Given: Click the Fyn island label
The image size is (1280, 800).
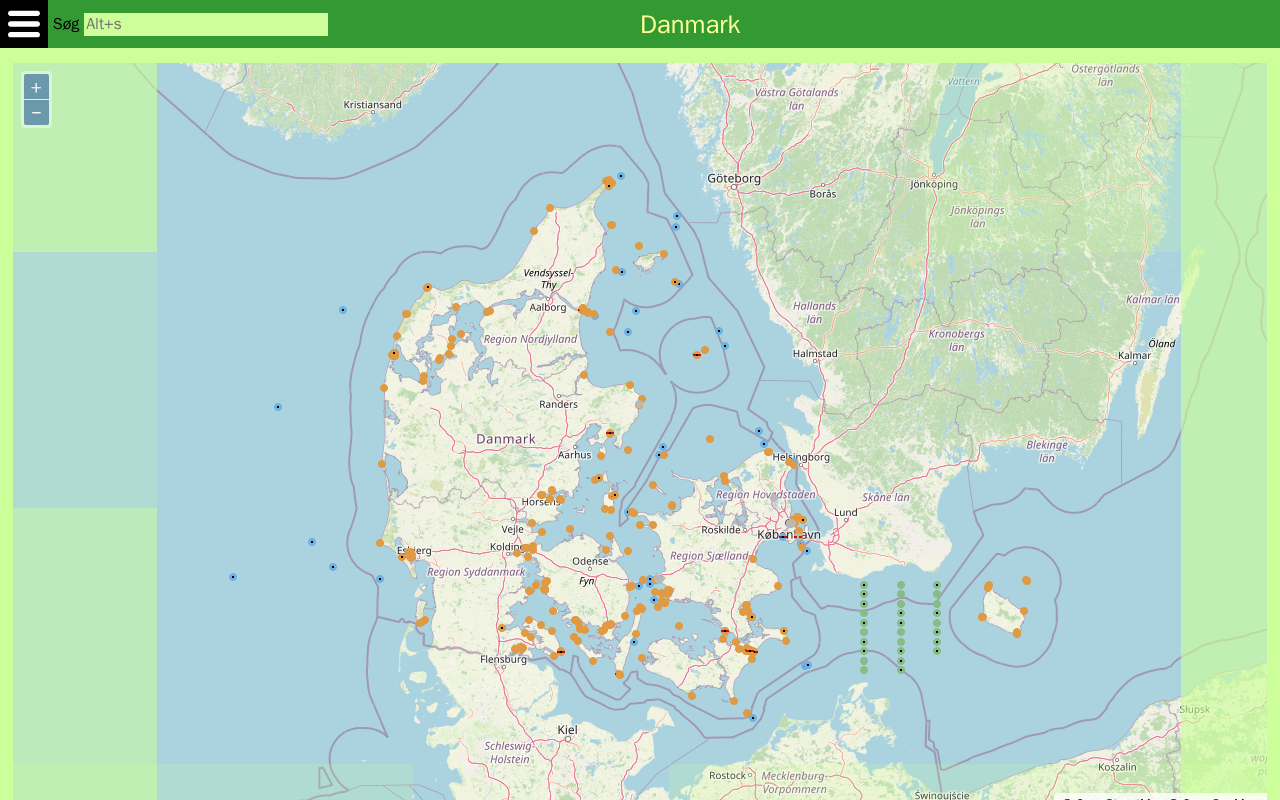Looking at the screenshot, I should [x=587, y=580].
